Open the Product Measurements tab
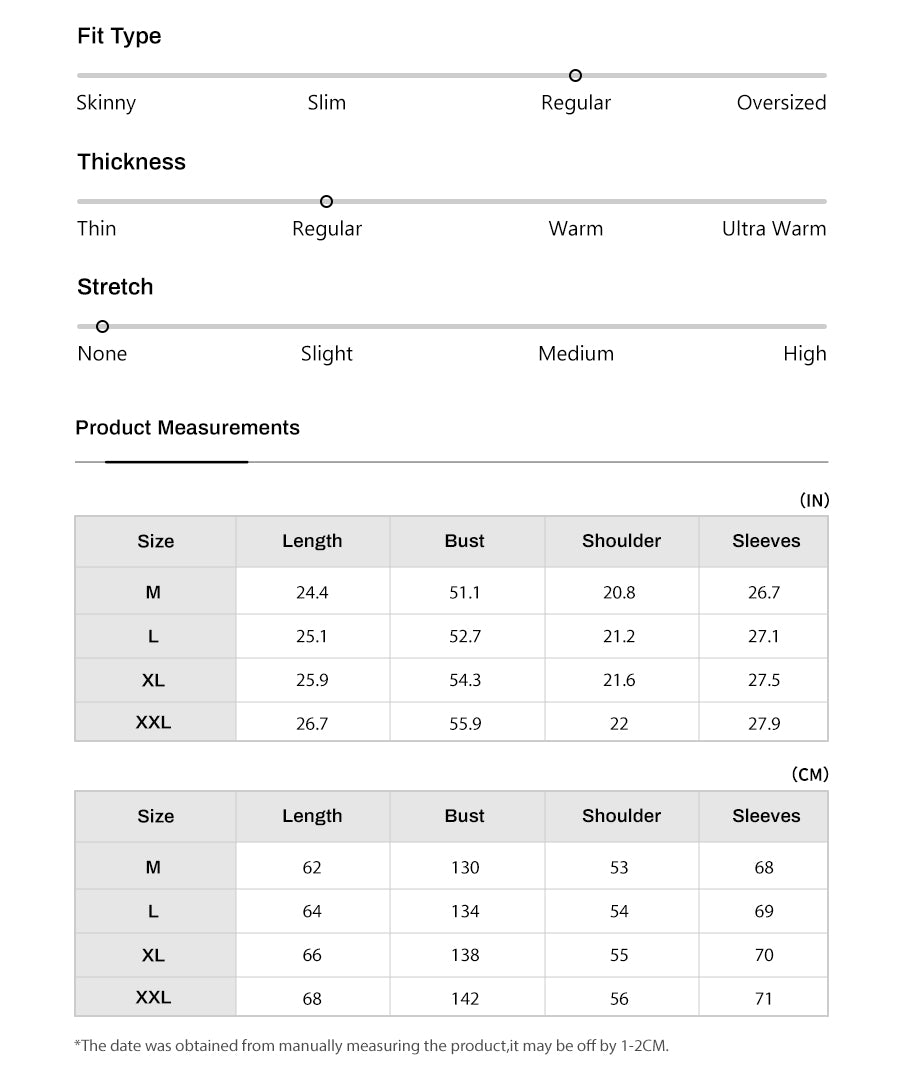Screen dimensions: 900x1083 click(187, 428)
